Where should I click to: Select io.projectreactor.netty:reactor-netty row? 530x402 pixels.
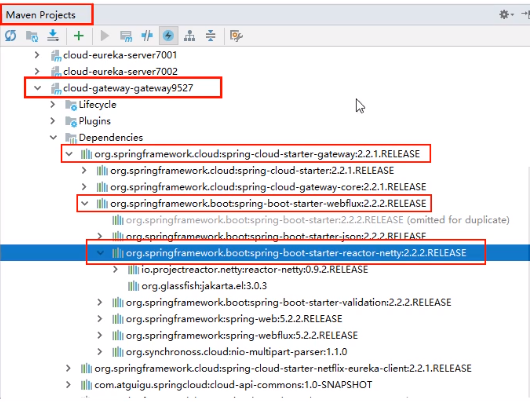255,269
